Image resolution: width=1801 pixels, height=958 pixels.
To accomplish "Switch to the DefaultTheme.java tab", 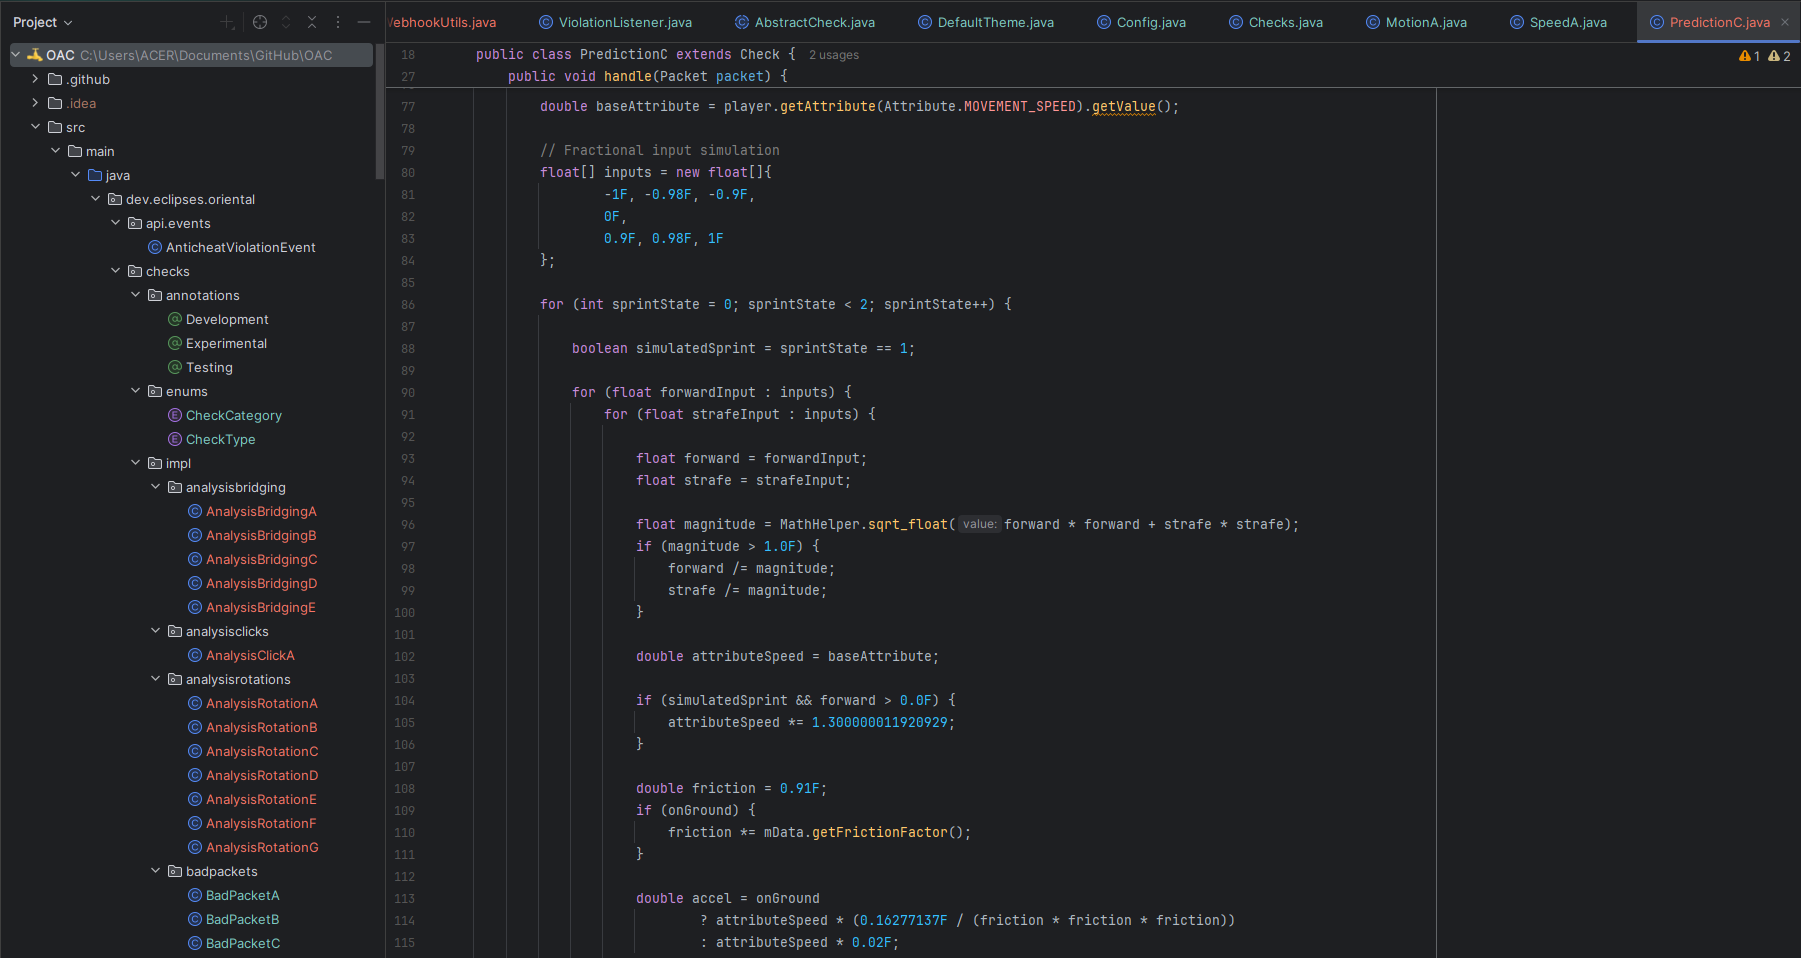I will click(986, 22).
